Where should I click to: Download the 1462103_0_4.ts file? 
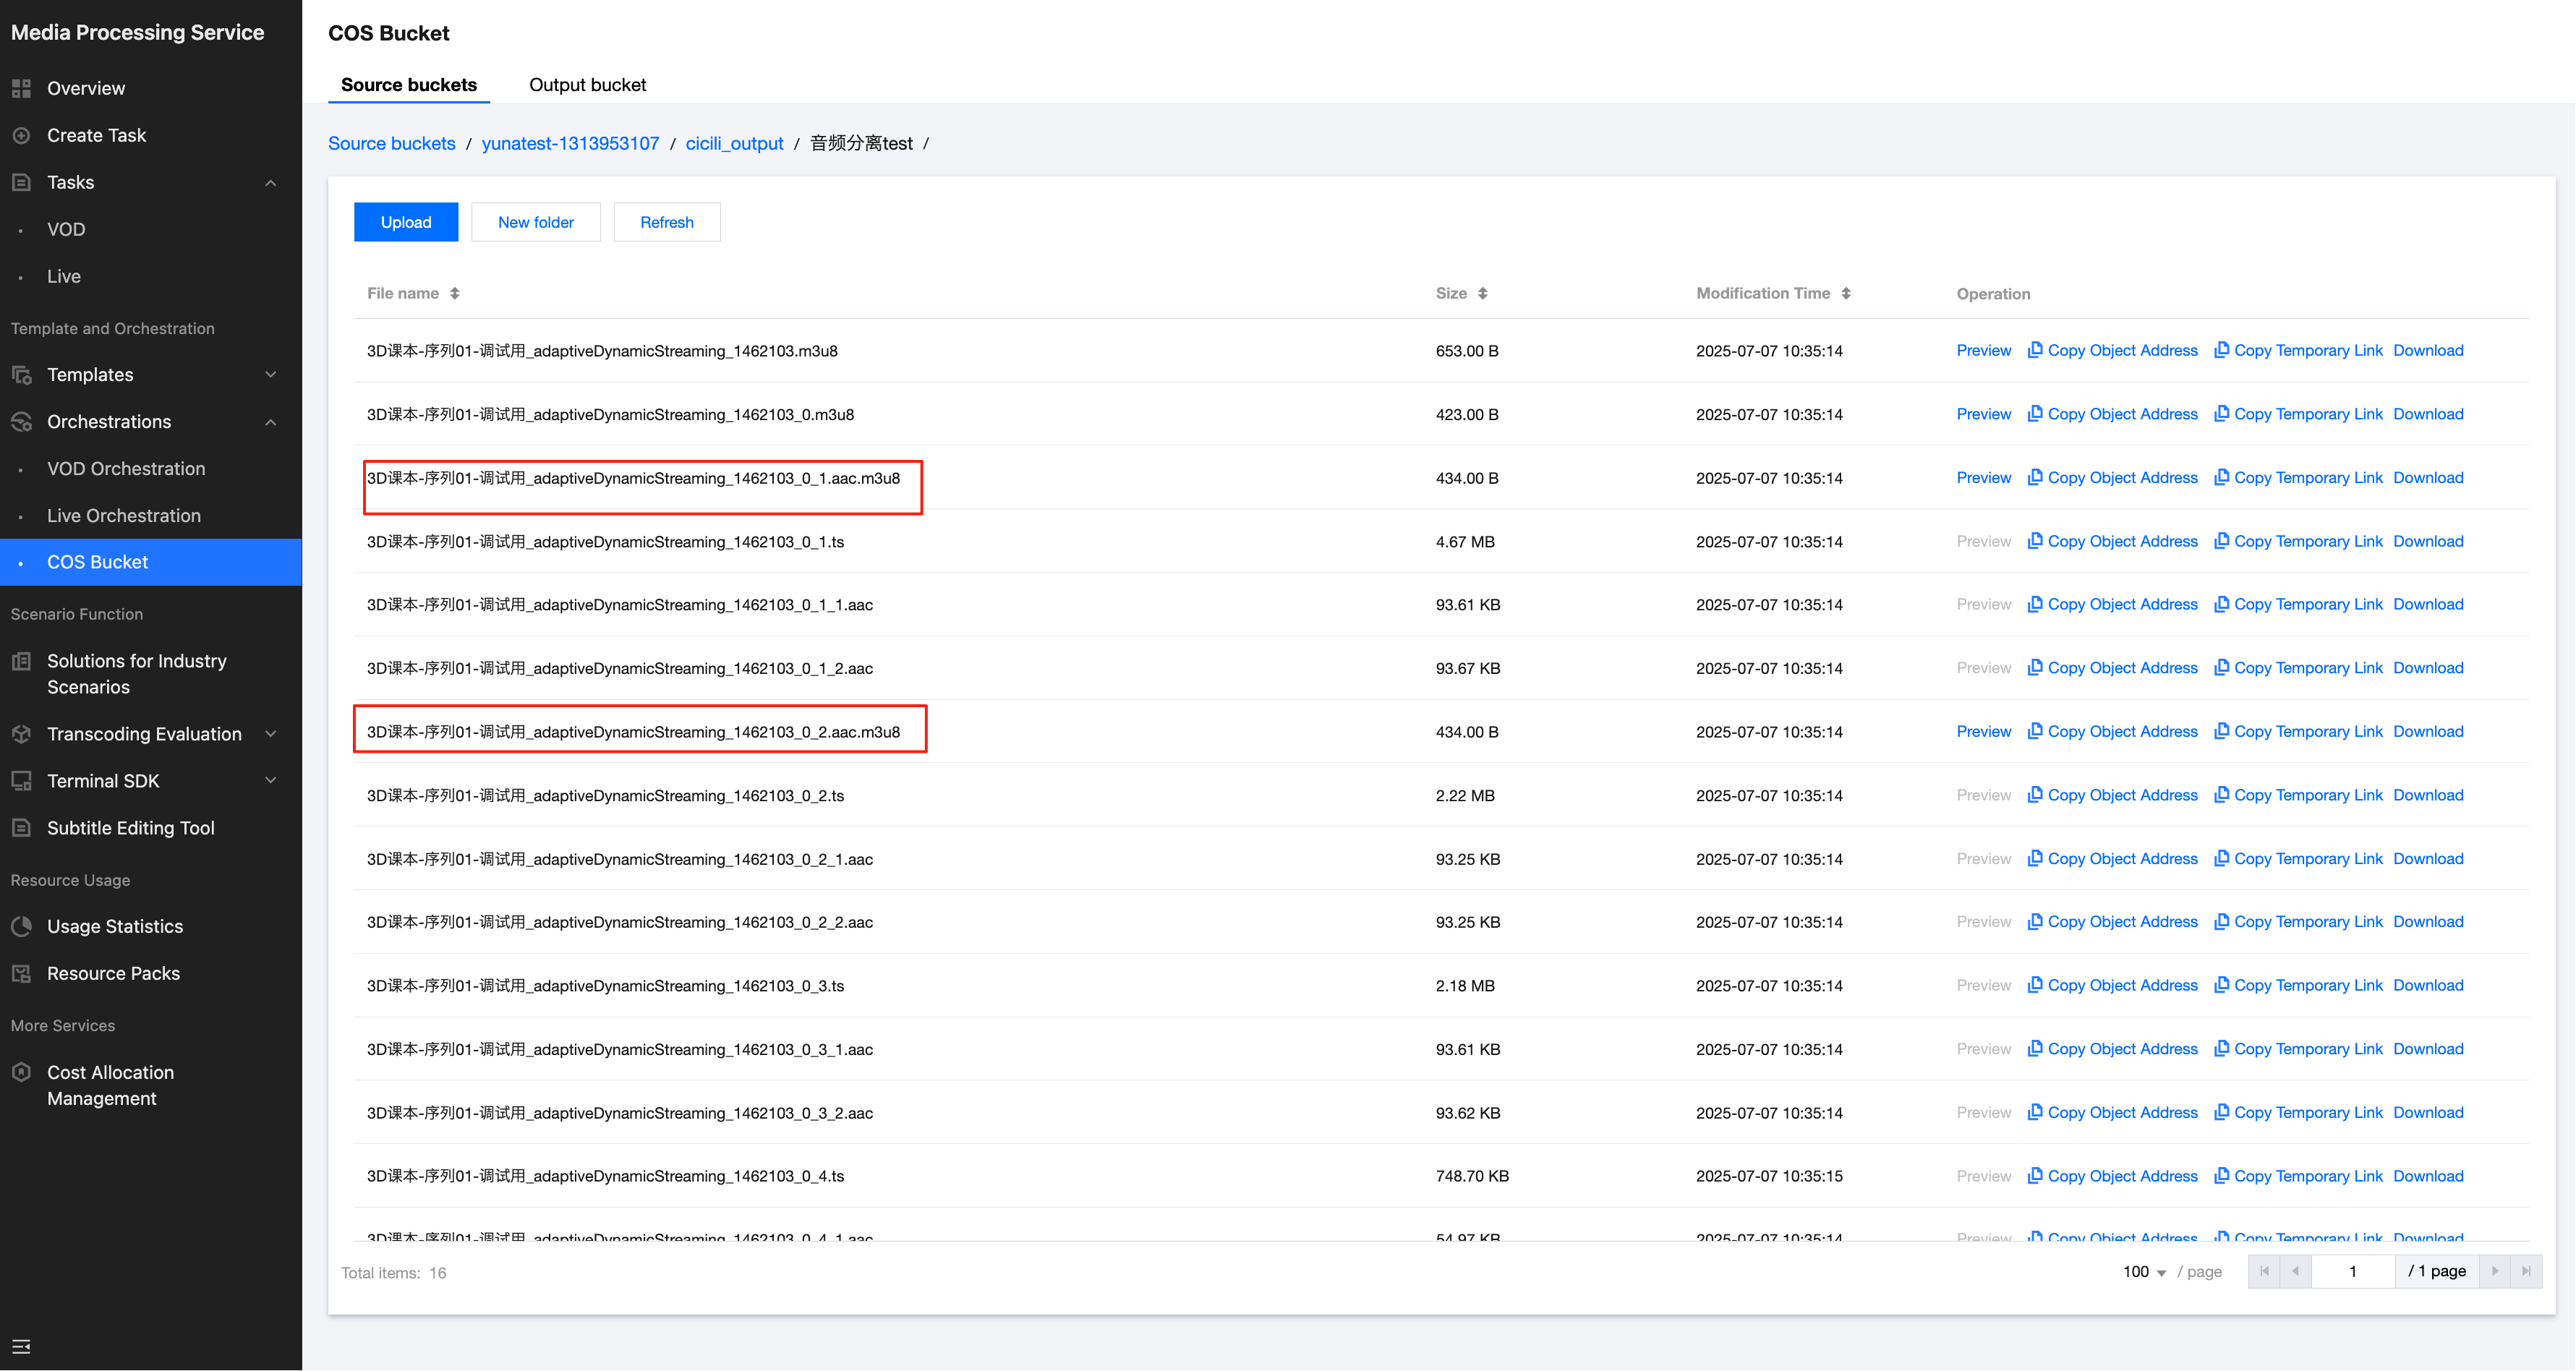(x=2428, y=1177)
